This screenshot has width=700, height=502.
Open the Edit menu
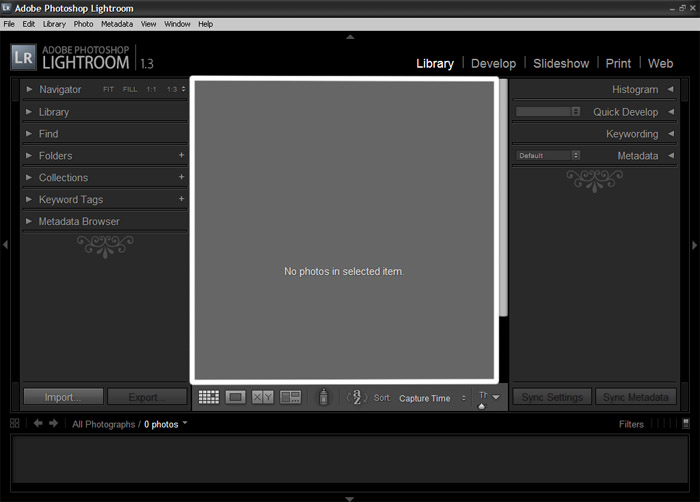coord(29,24)
